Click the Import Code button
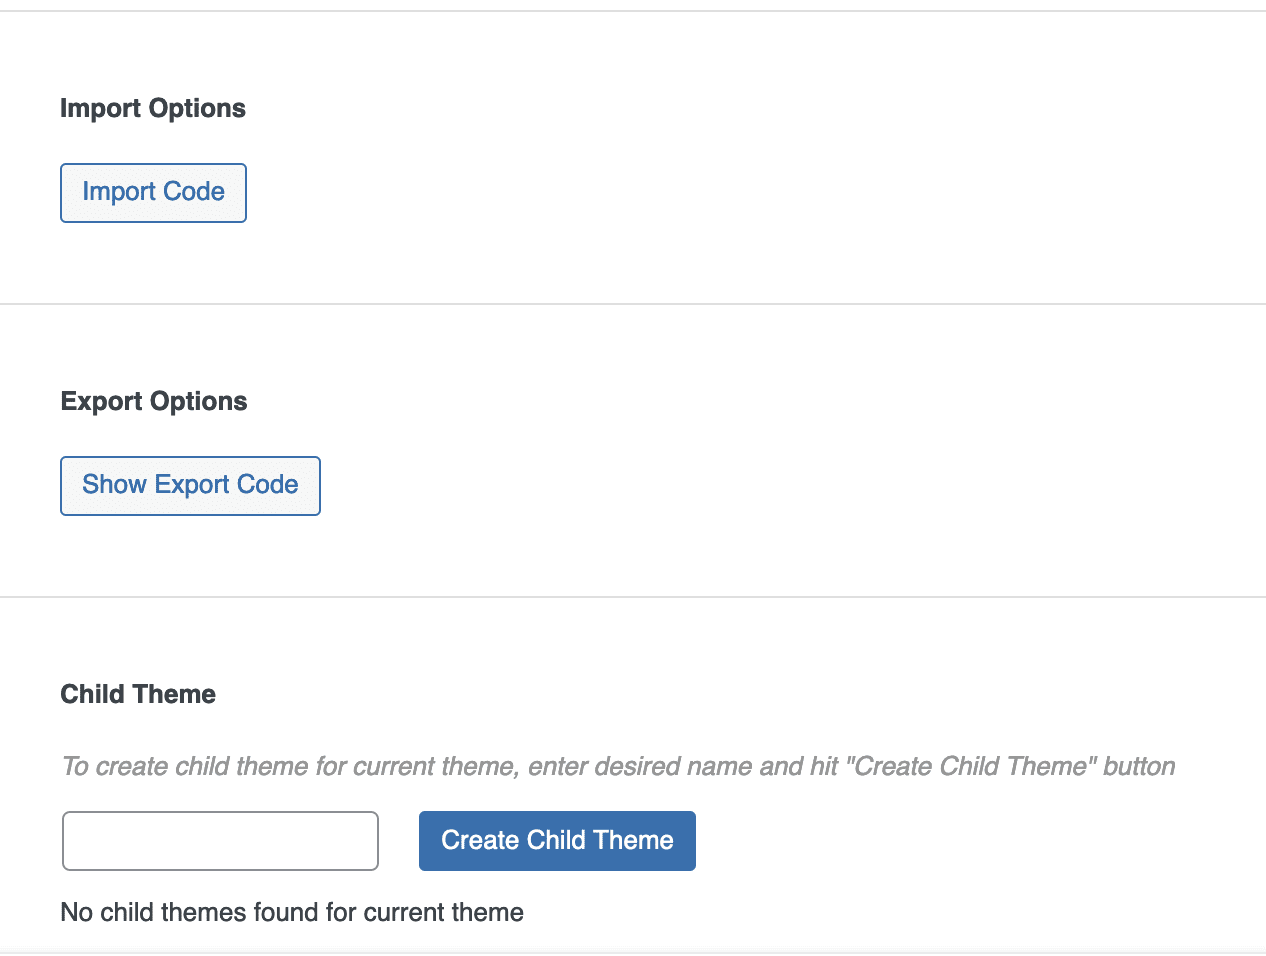 click(153, 192)
